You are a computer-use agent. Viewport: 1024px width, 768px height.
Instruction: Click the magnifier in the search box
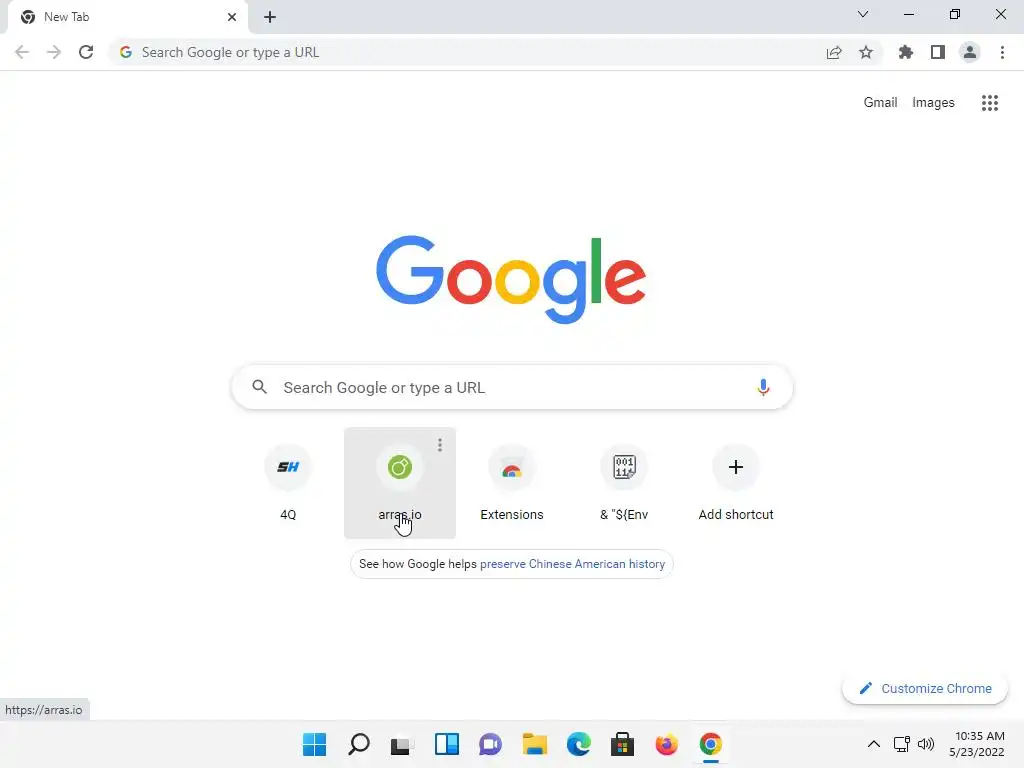260,387
